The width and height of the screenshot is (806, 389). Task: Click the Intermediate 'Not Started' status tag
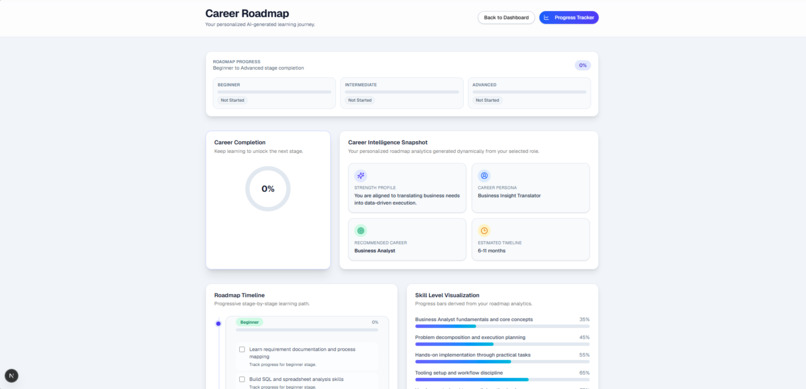tap(360, 100)
